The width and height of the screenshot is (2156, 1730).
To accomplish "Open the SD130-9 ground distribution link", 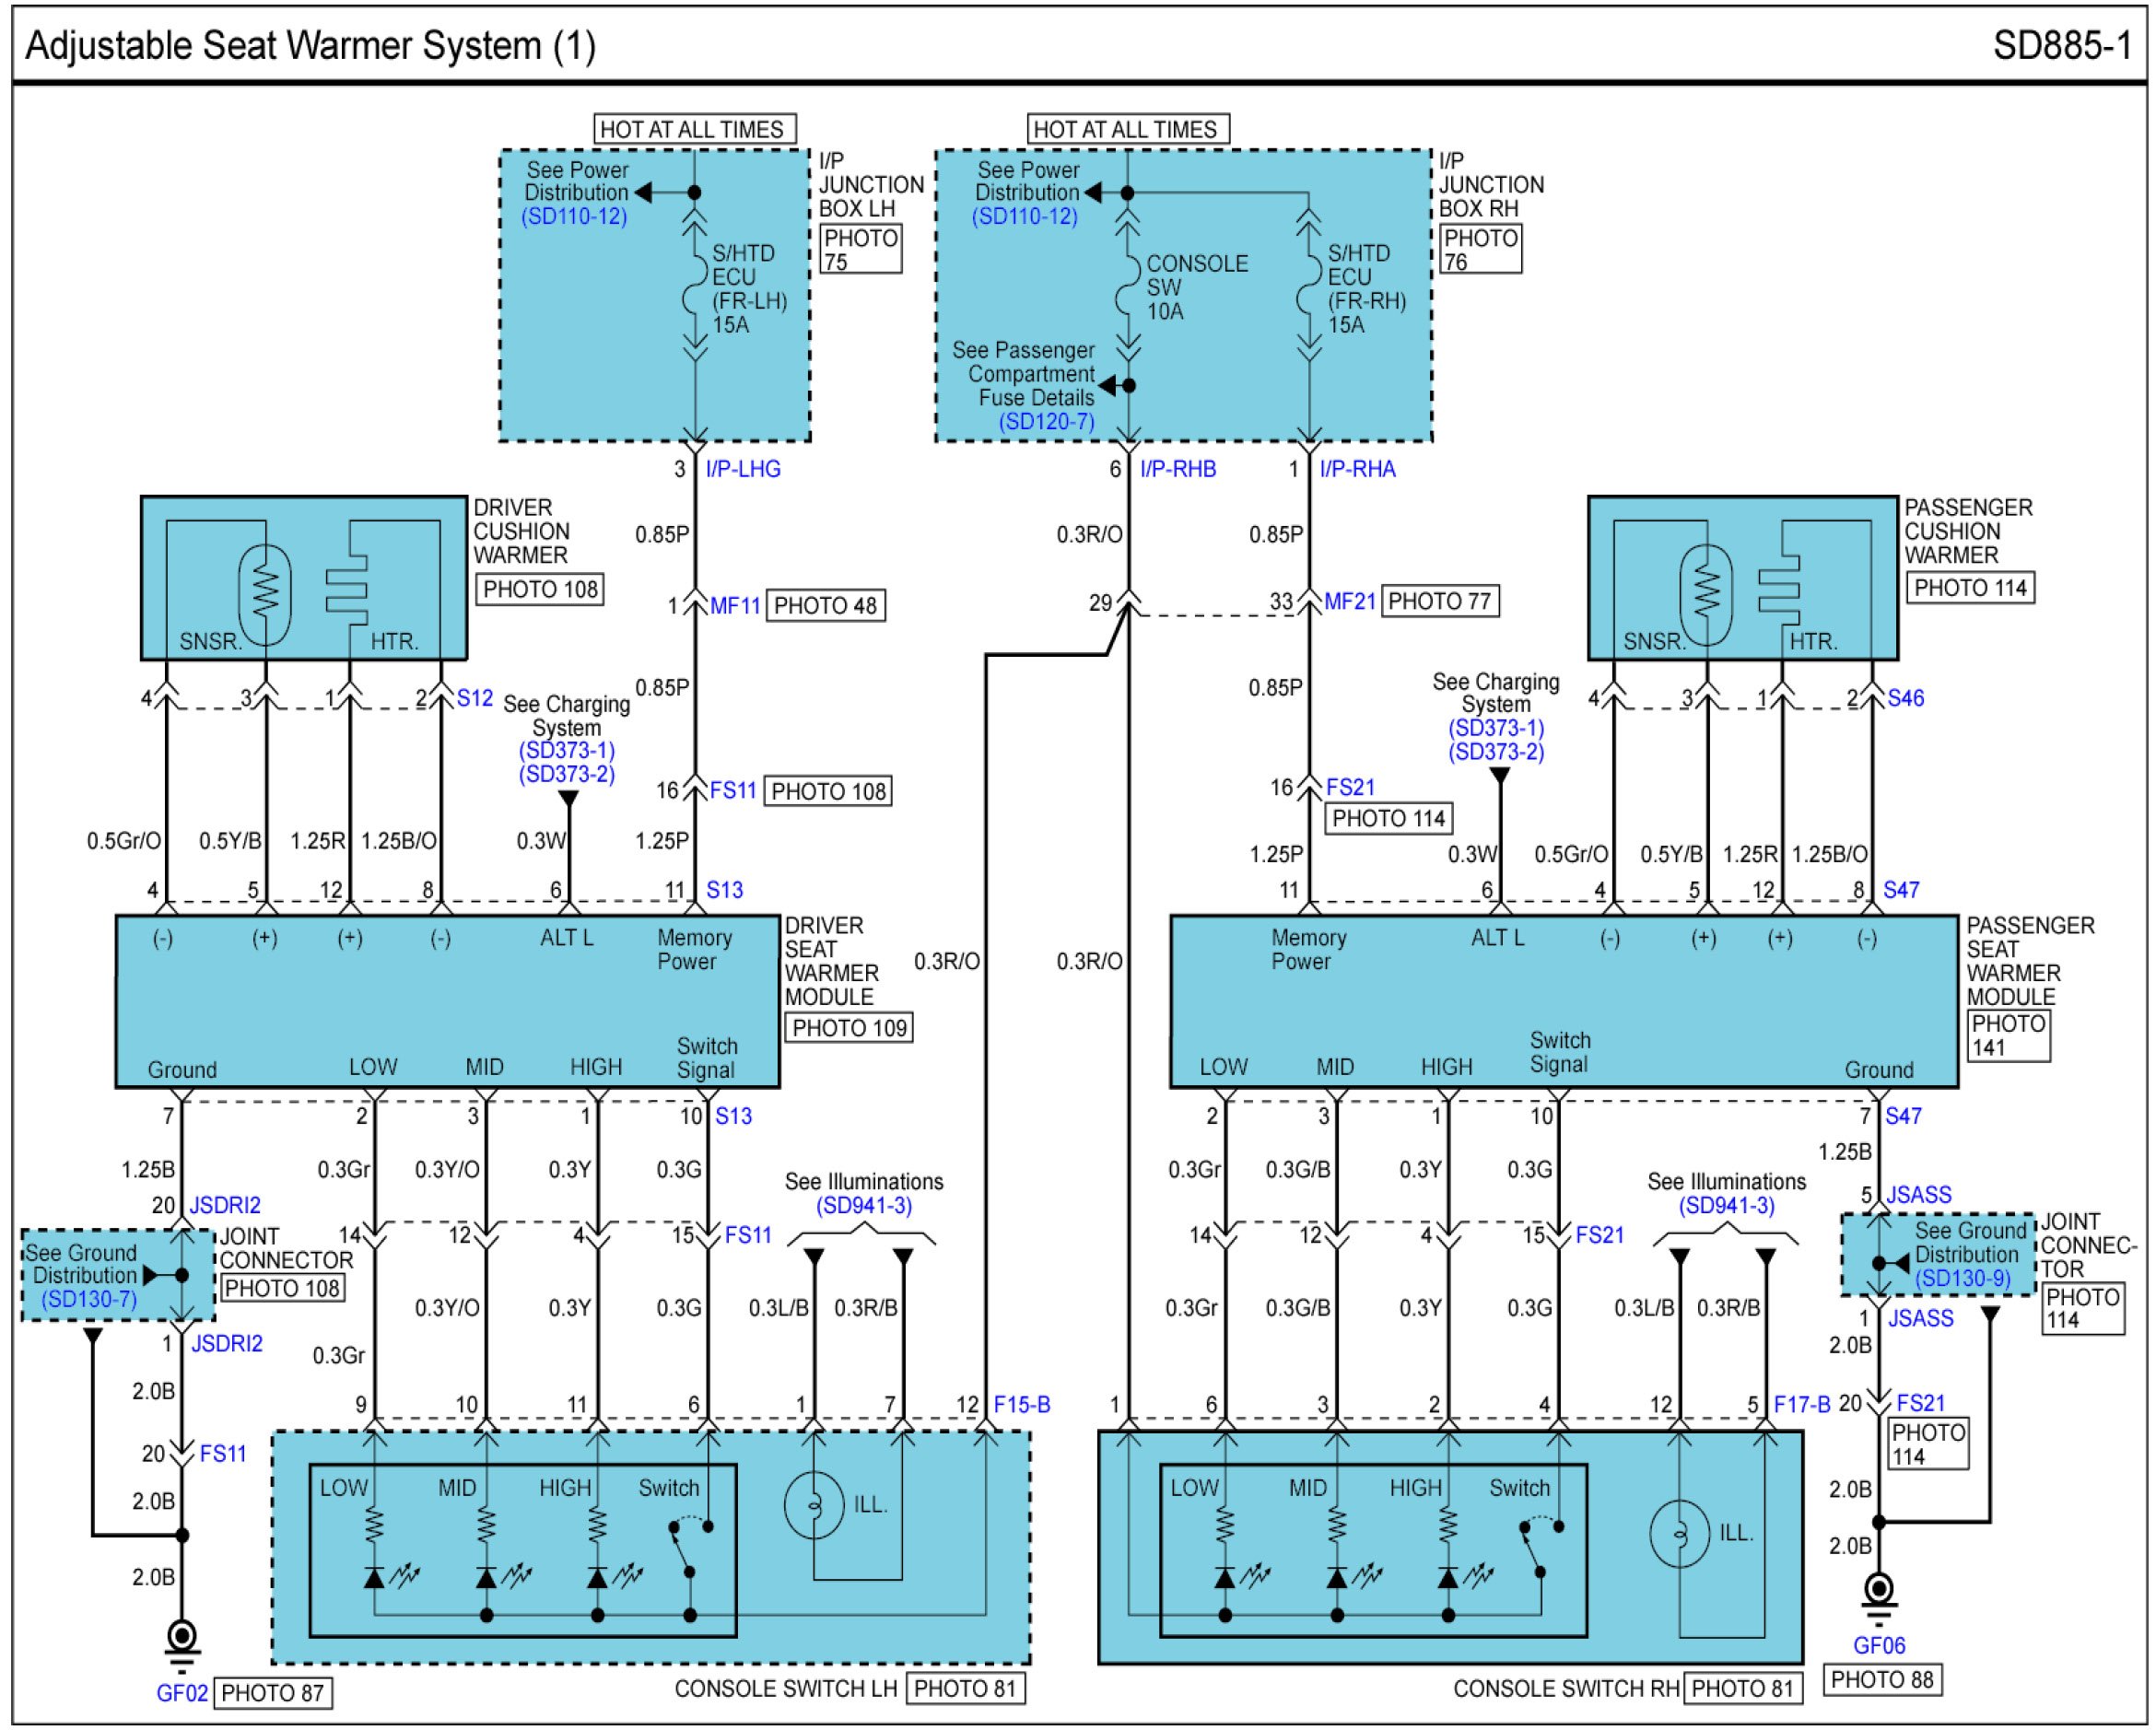I will [x=1962, y=1277].
